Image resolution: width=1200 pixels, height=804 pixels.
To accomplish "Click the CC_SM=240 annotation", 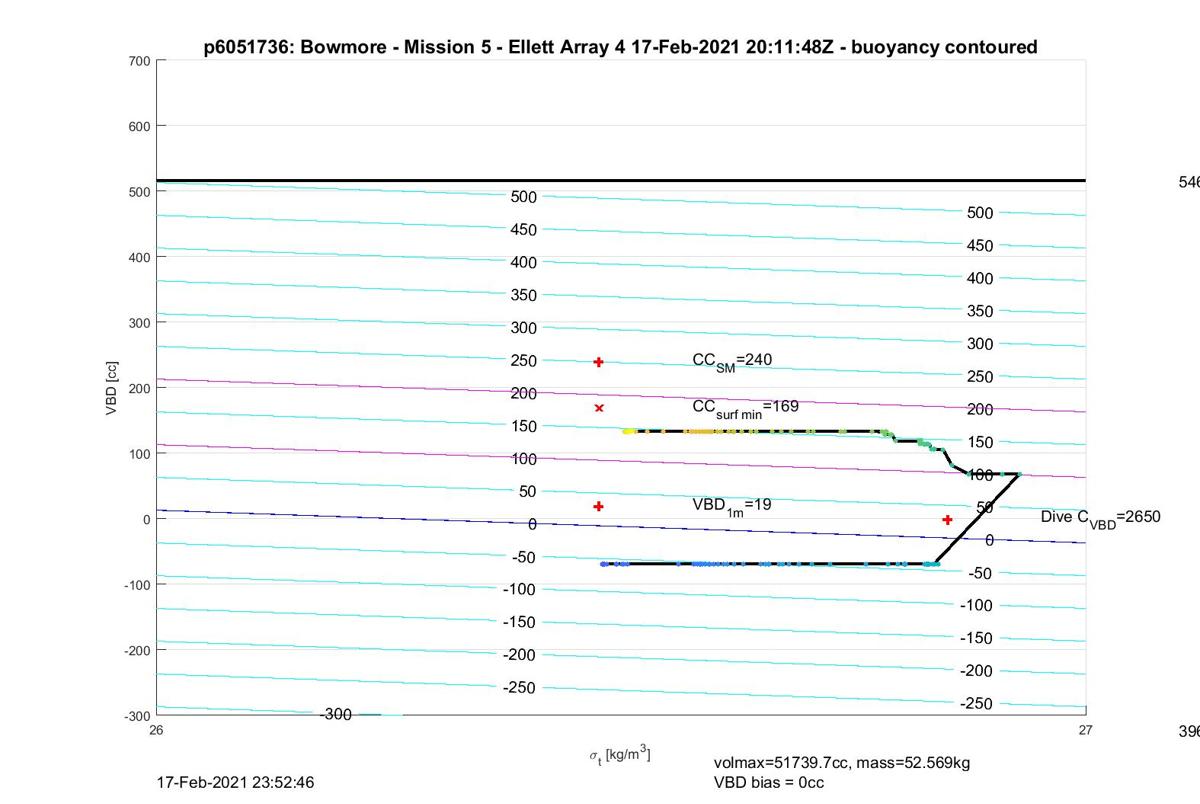I will point(732,361).
